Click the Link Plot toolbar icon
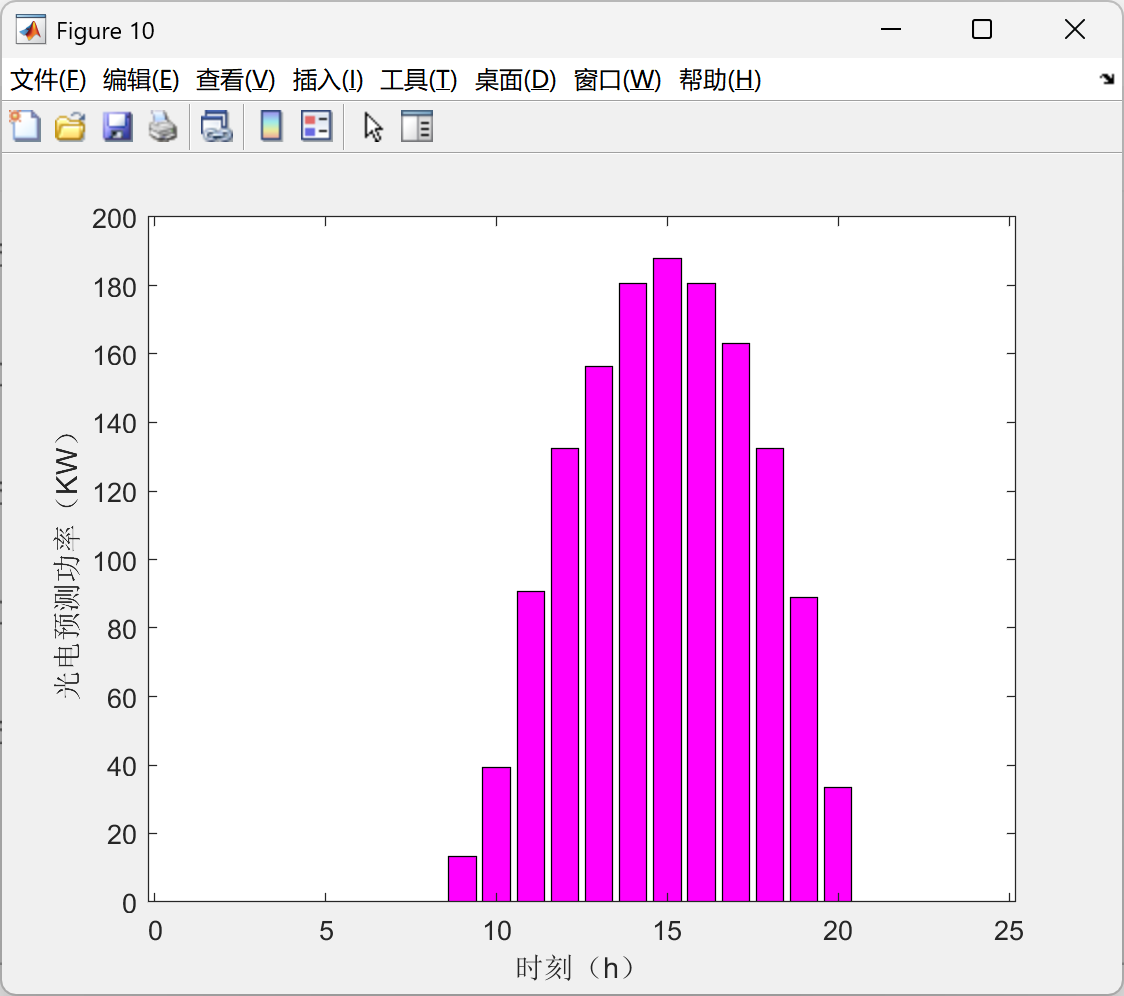The height and width of the screenshot is (996, 1124). point(216,127)
